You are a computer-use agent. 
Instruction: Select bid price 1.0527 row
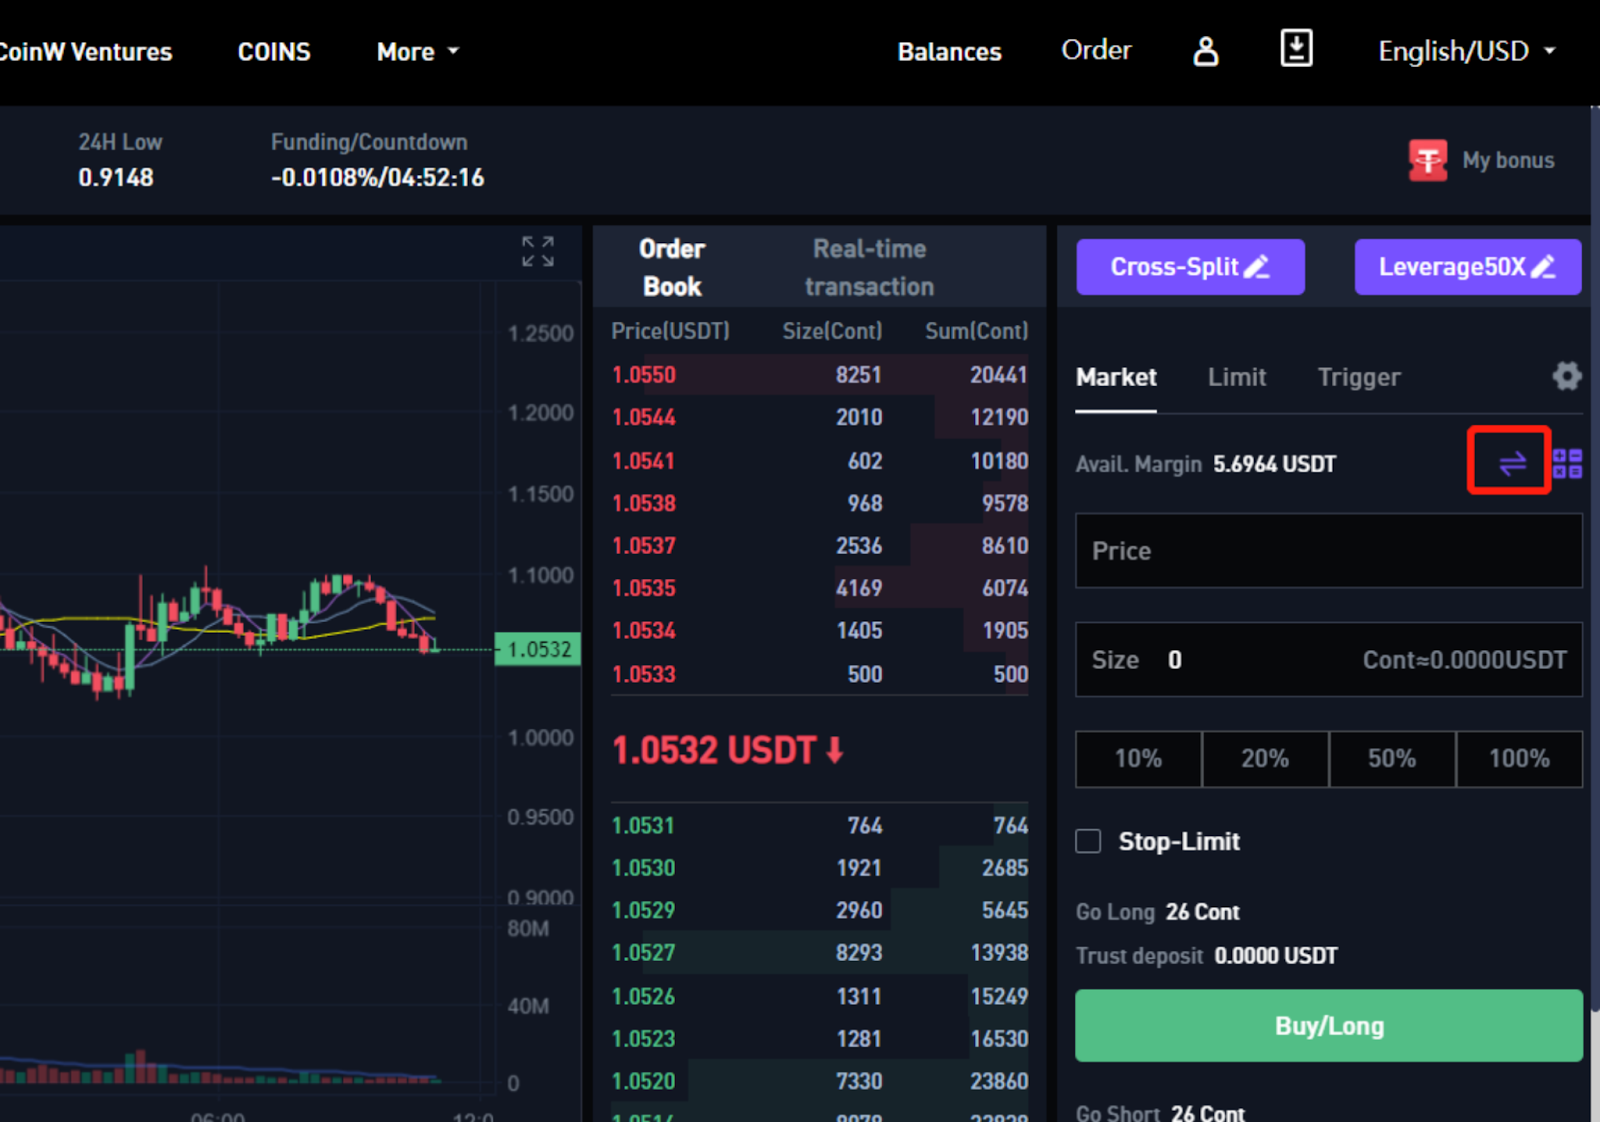pos(819,953)
